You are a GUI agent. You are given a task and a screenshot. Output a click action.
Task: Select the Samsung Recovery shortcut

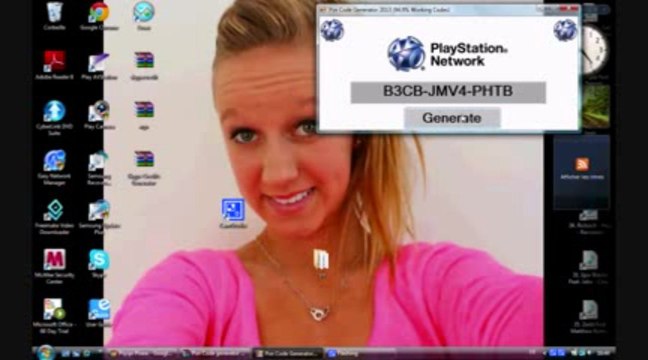pyautogui.click(x=99, y=167)
